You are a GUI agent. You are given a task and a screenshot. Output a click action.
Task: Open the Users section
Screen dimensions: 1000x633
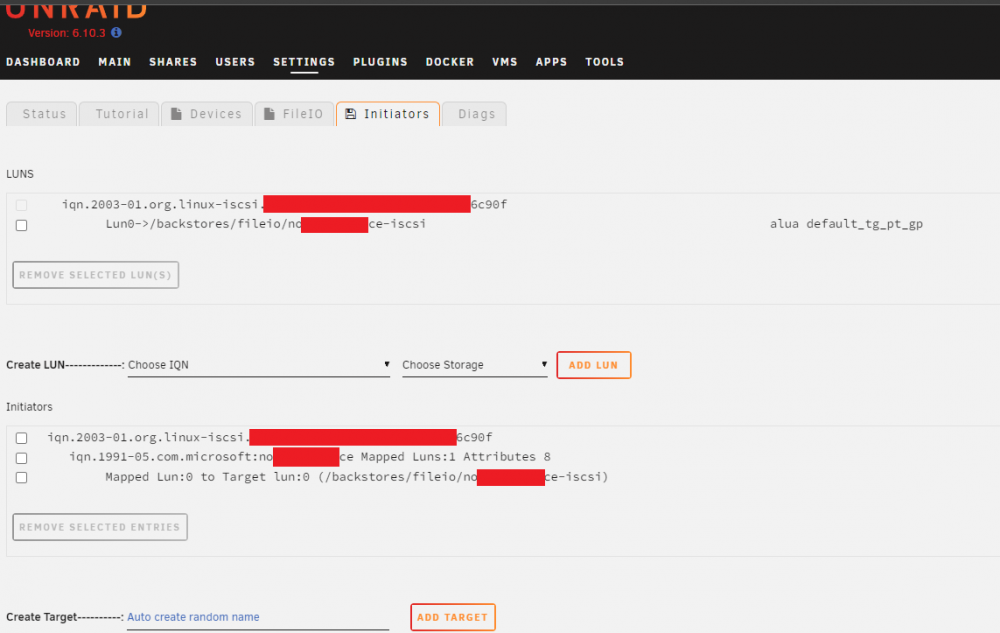[x=235, y=62]
